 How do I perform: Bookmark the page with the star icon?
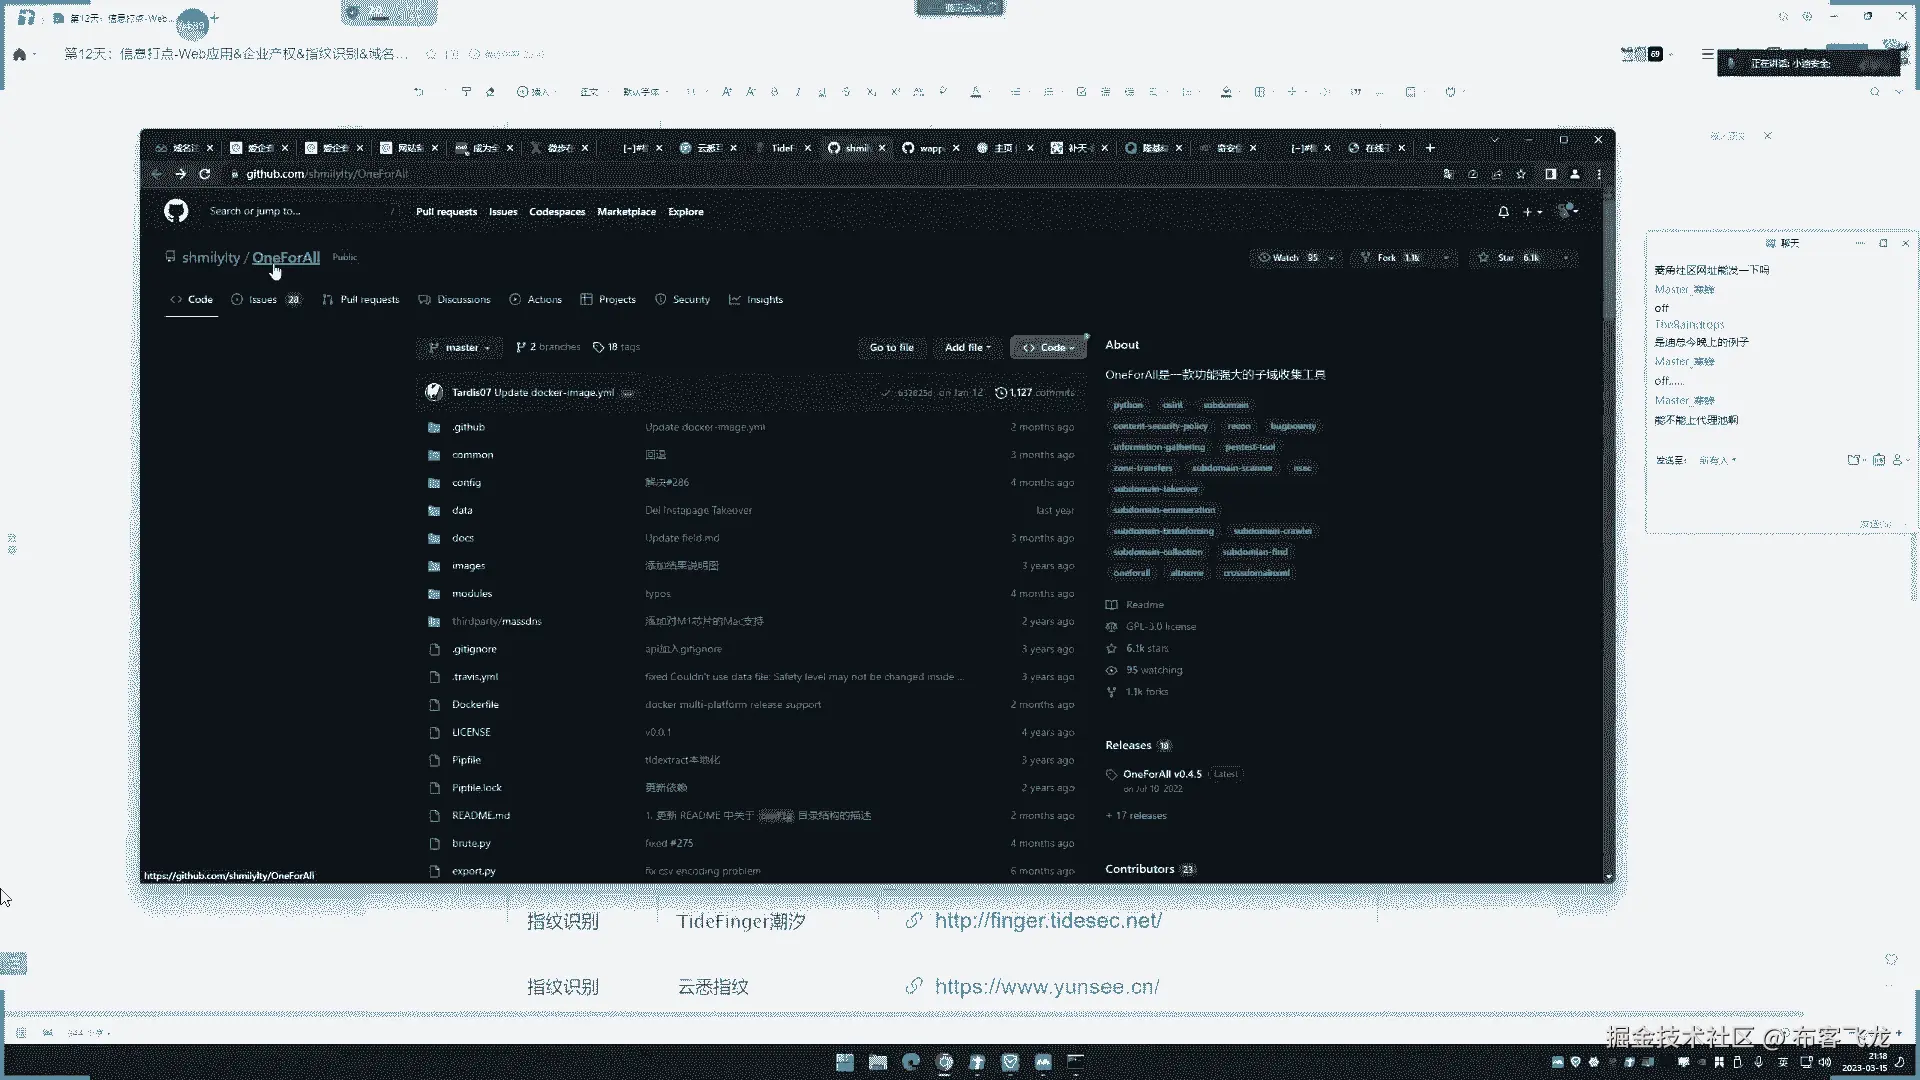(x=1521, y=174)
